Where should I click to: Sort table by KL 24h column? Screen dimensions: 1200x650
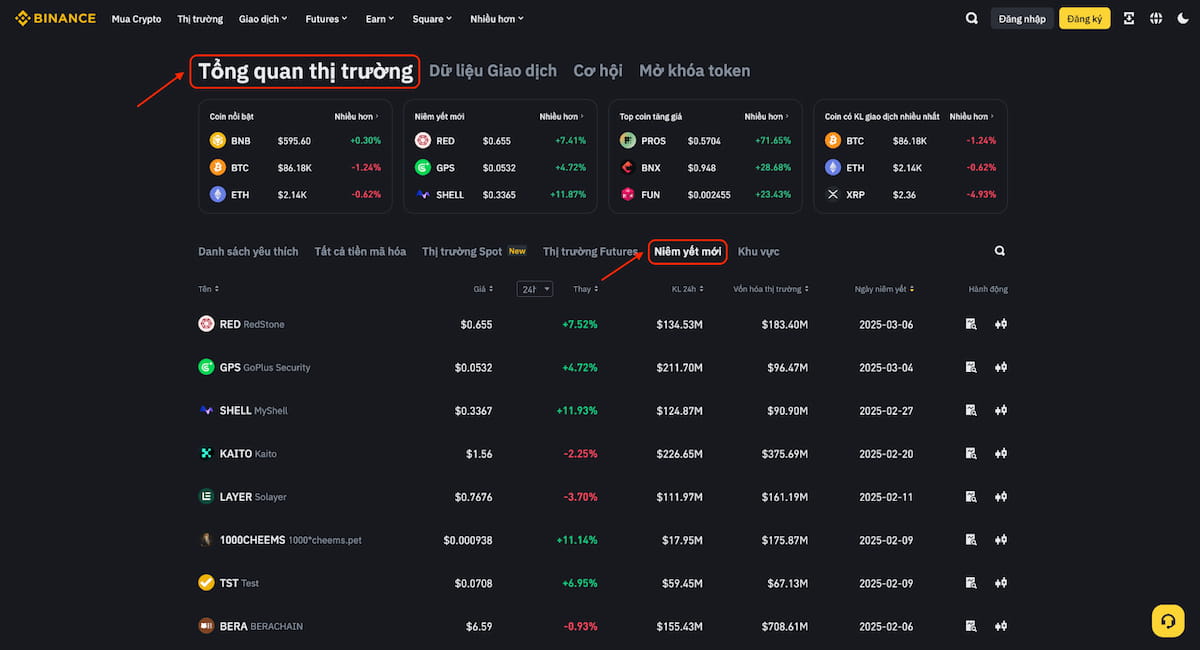(x=687, y=289)
